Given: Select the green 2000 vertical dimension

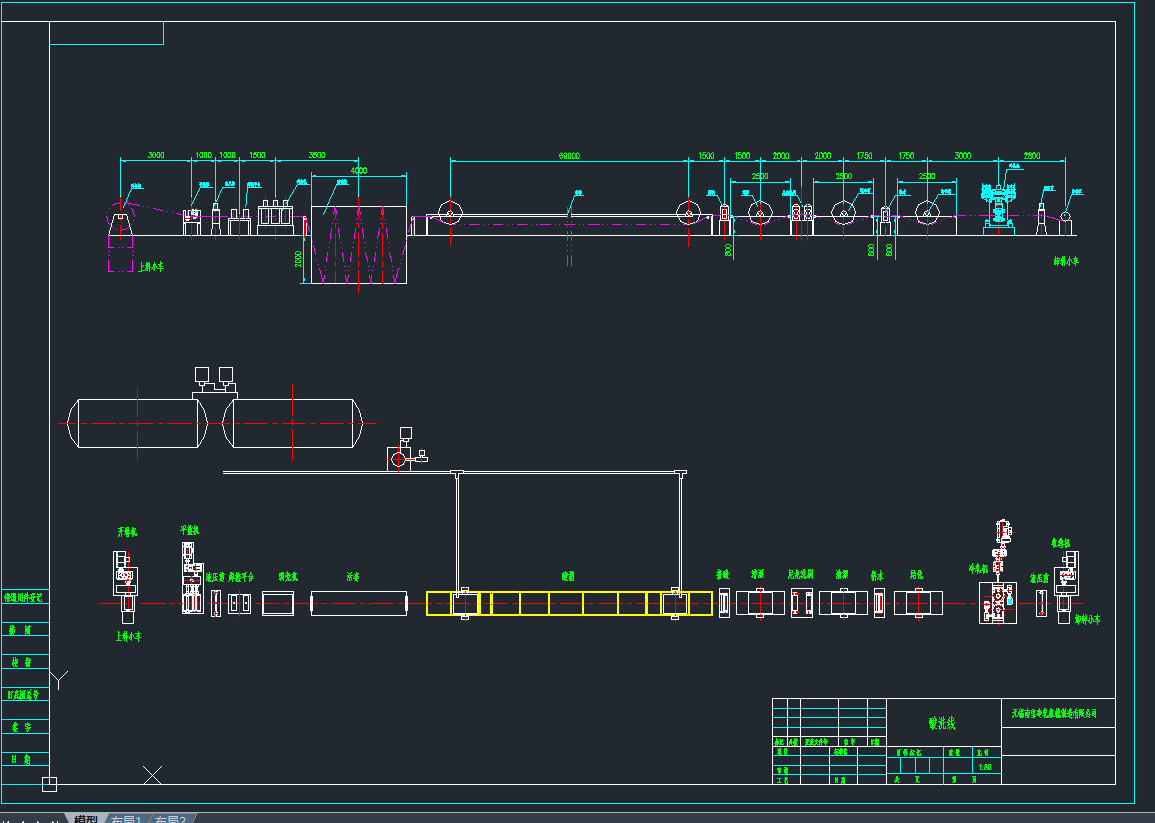Looking at the screenshot, I should (298, 258).
